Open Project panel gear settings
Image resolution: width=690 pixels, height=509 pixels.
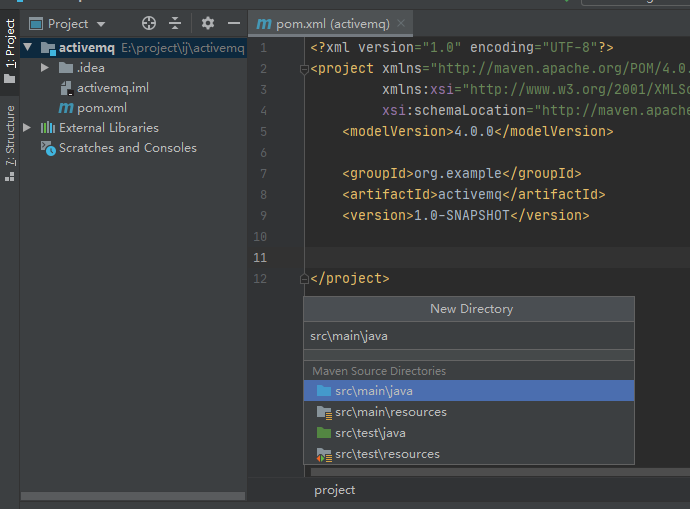point(208,23)
